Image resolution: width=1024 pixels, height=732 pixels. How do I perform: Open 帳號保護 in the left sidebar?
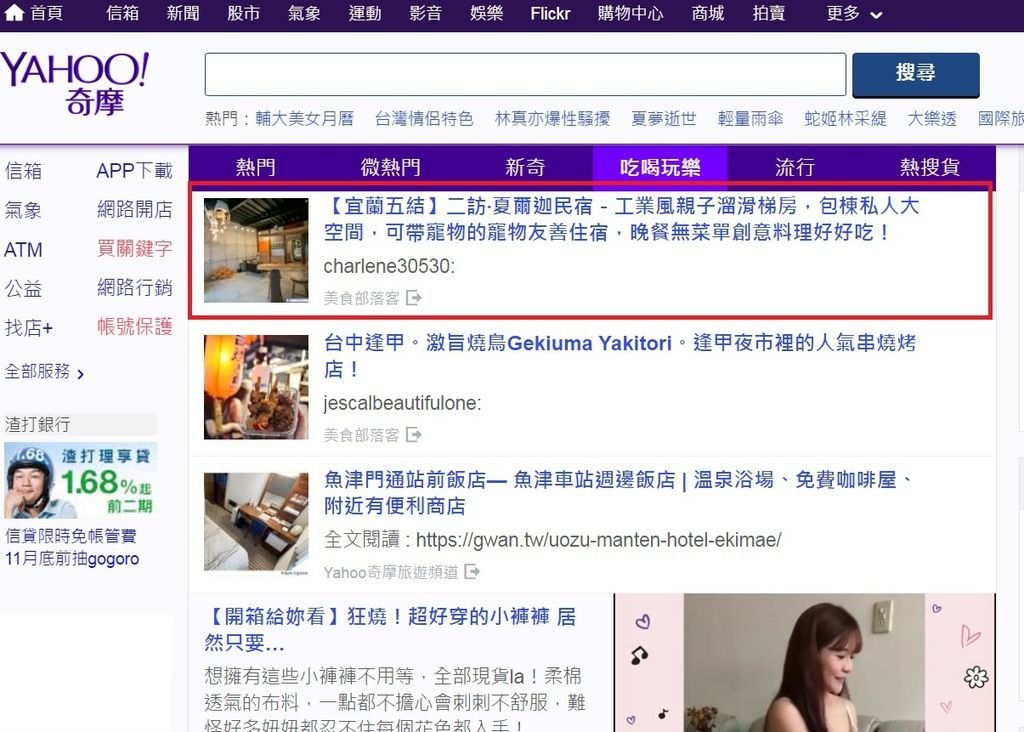135,326
